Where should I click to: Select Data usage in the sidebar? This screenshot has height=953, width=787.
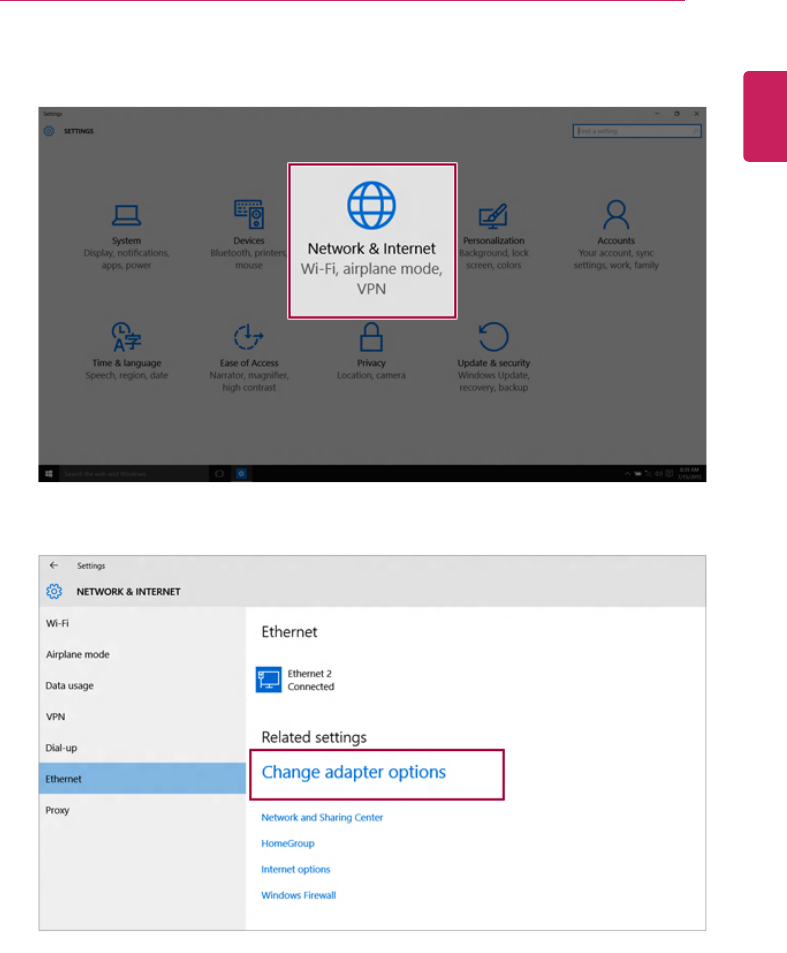point(142,686)
